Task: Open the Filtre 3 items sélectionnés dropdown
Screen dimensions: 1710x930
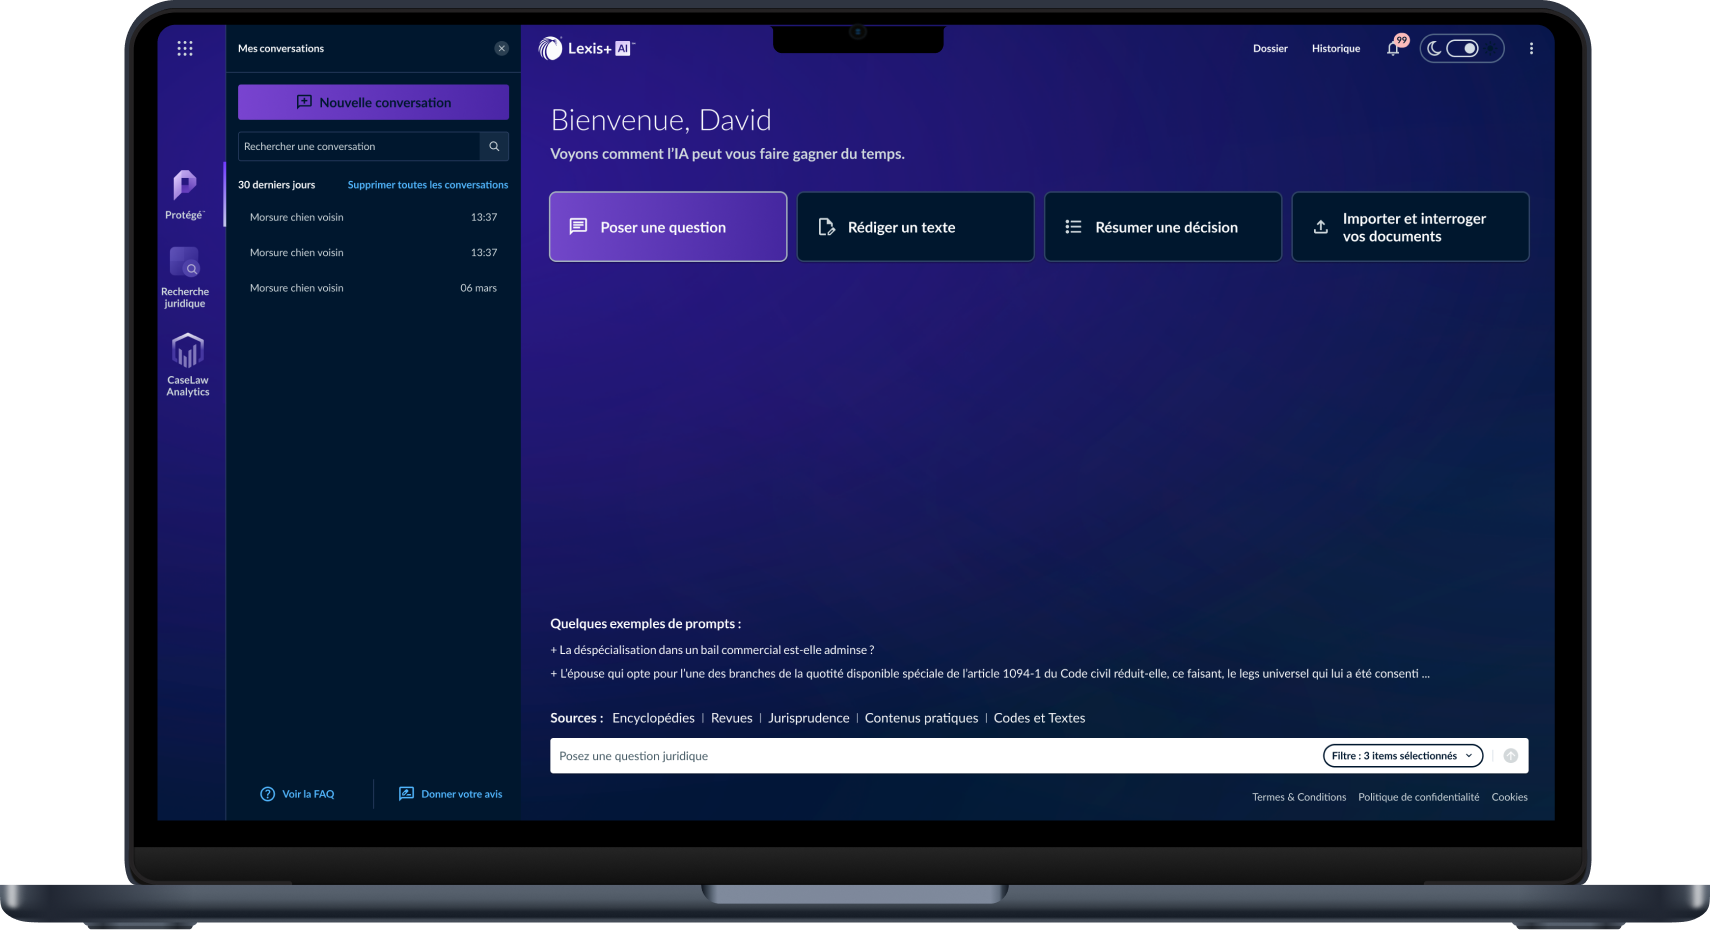Action: click(1402, 755)
